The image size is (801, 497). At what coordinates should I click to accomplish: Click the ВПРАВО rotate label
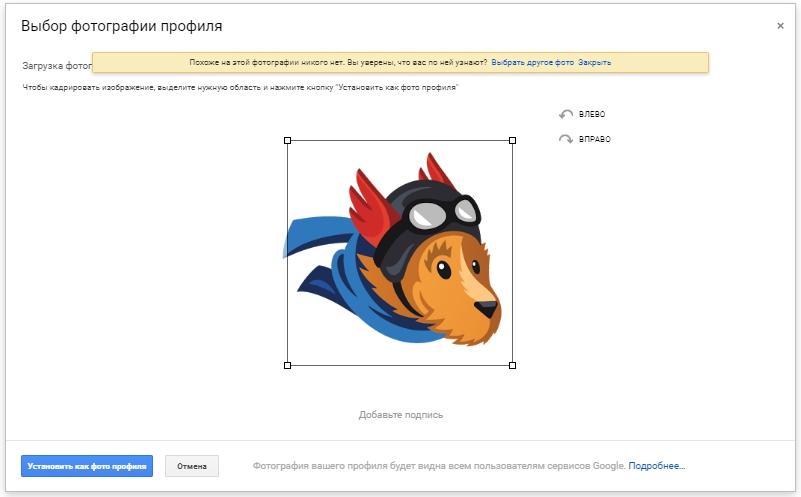coord(595,139)
